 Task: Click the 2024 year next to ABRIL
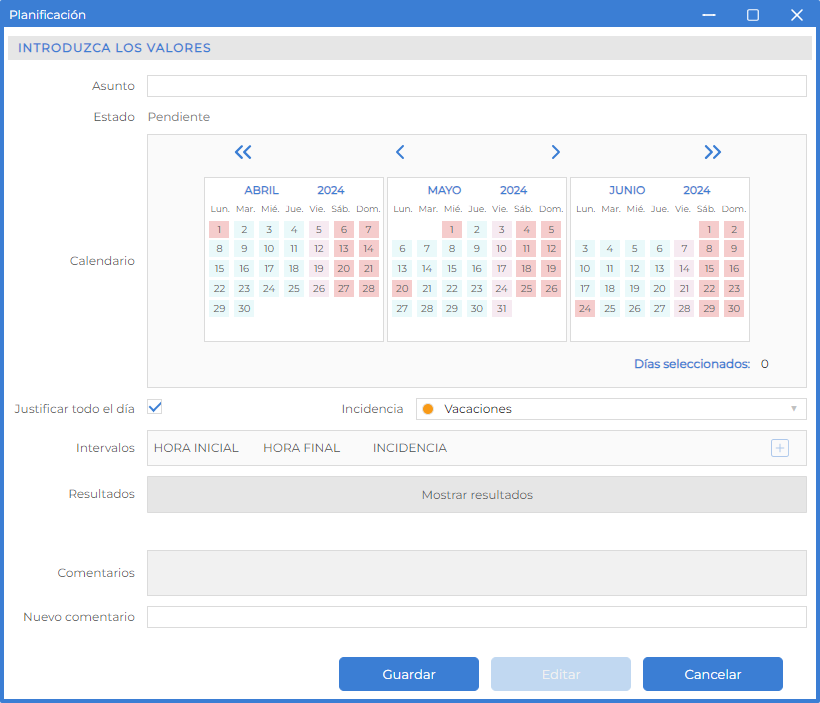(x=331, y=190)
